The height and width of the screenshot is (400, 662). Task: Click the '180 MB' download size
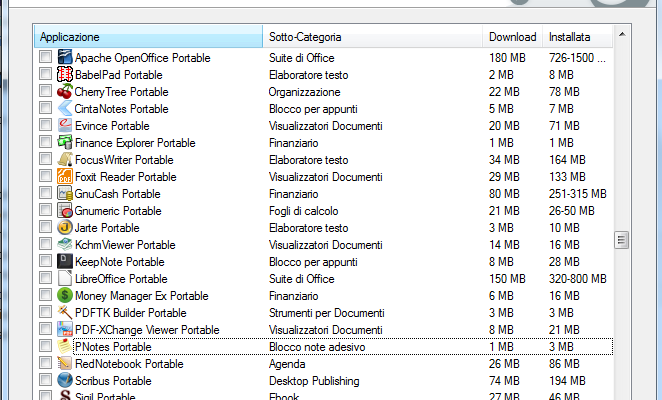coord(507,58)
